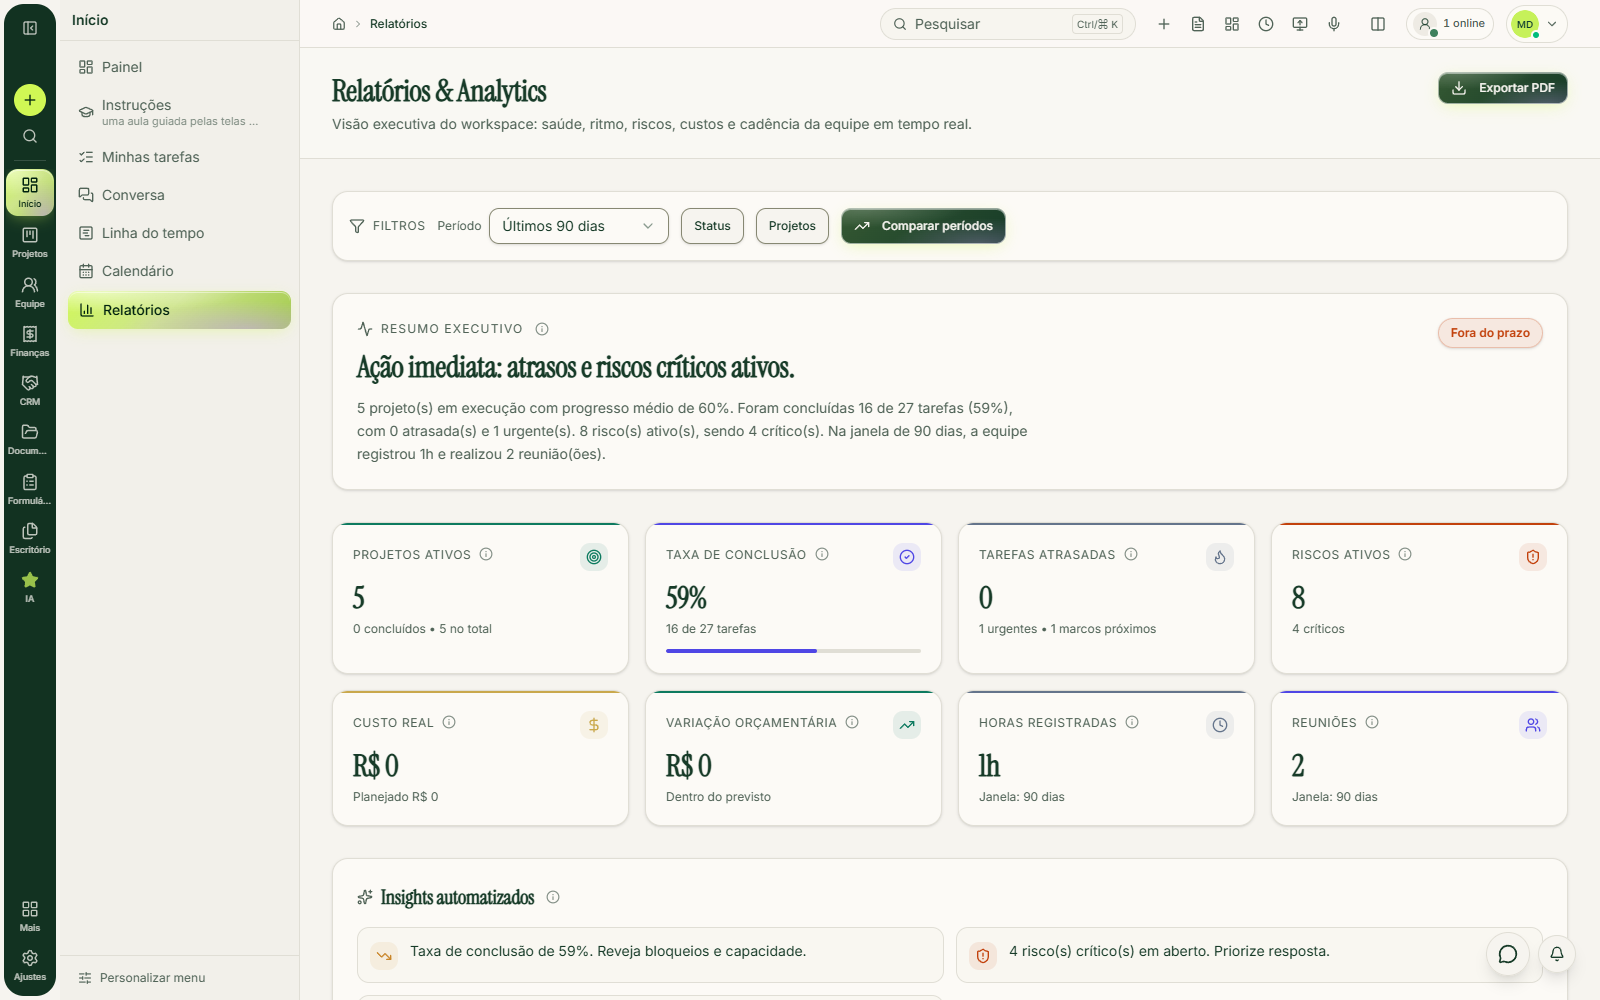
Task: Click the plus icon in top toolbar
Action: [1164, 24]
